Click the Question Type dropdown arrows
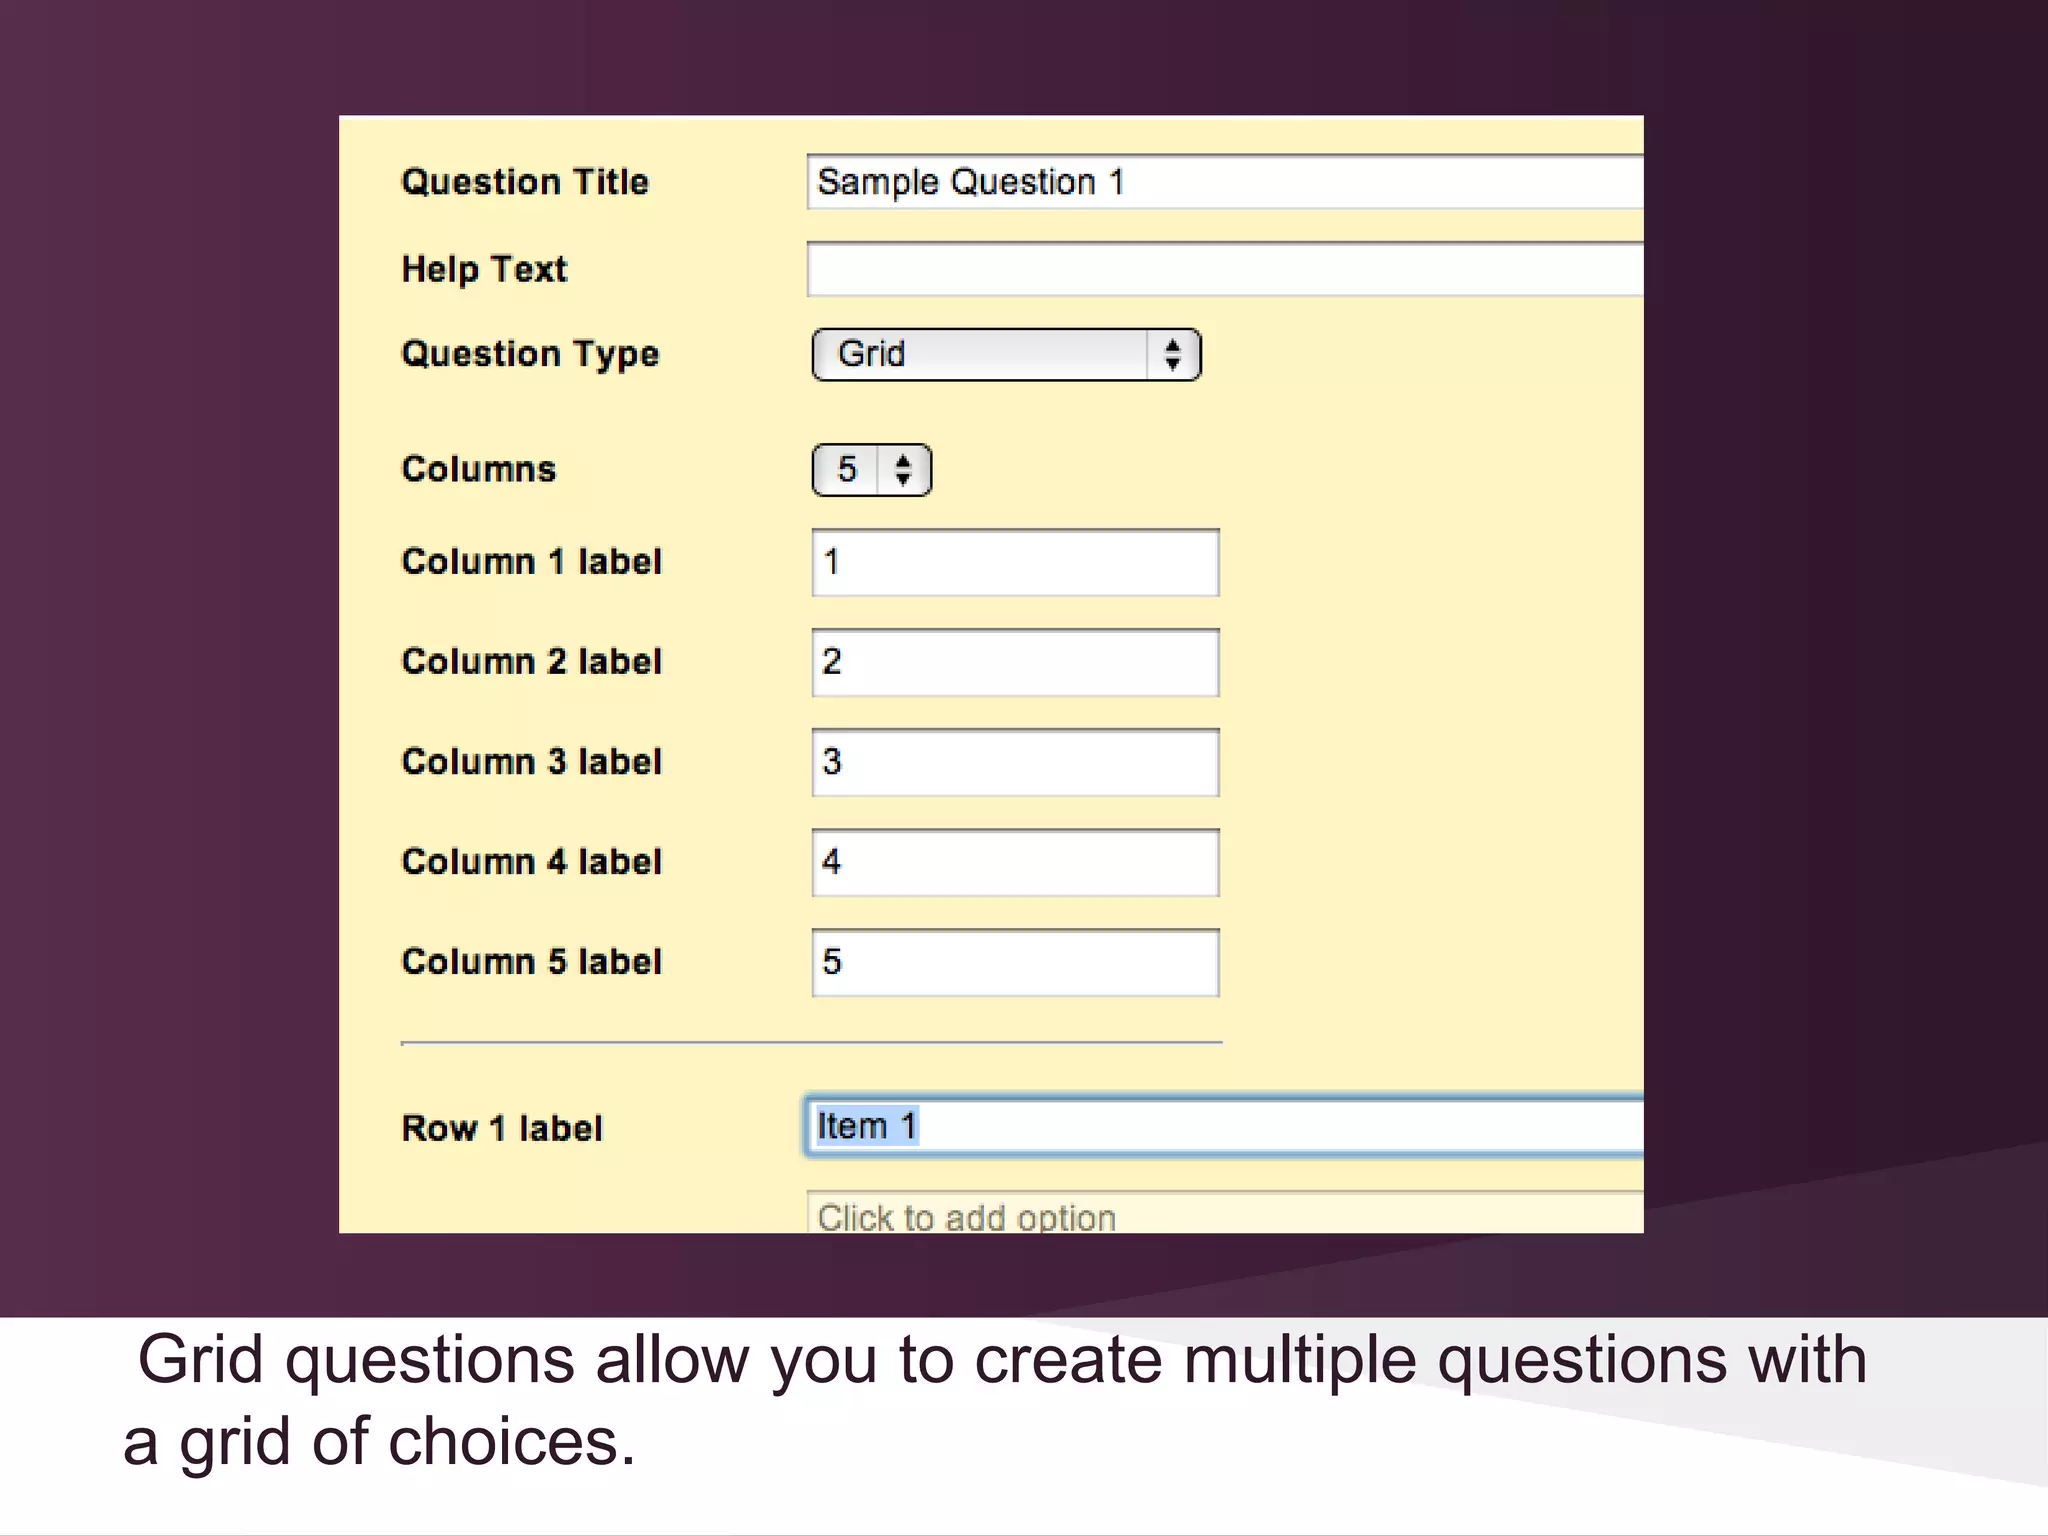 pos(1173,355)
